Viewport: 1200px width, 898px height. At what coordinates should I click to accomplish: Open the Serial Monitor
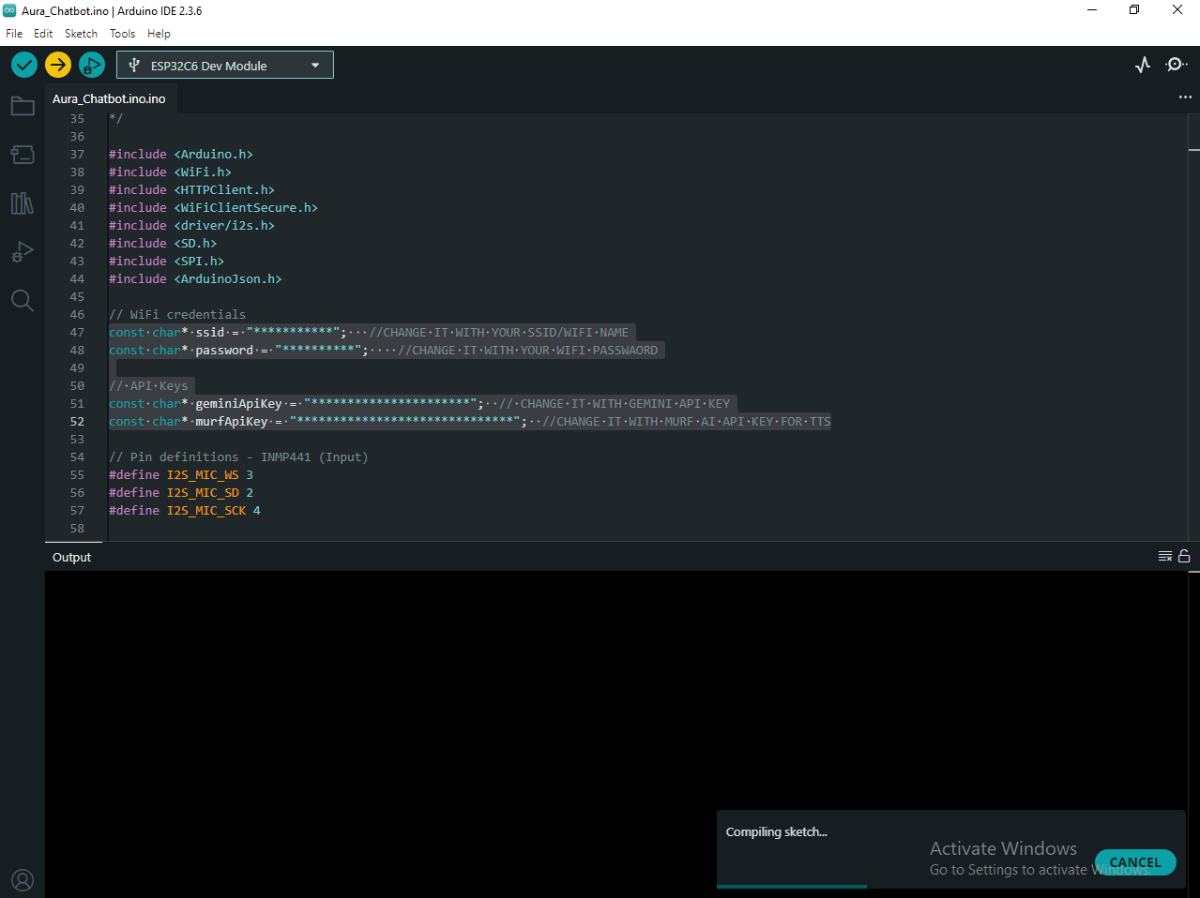tap(1176, 65)
